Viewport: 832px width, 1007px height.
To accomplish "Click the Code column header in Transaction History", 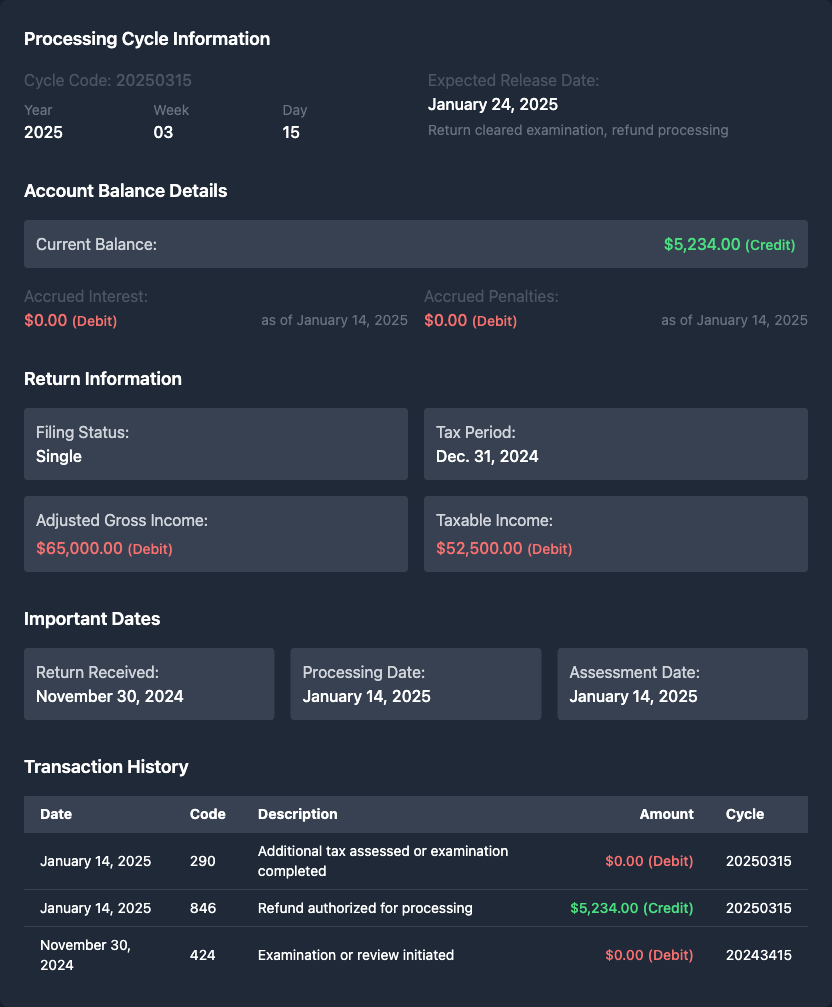I will coord(207,814).
